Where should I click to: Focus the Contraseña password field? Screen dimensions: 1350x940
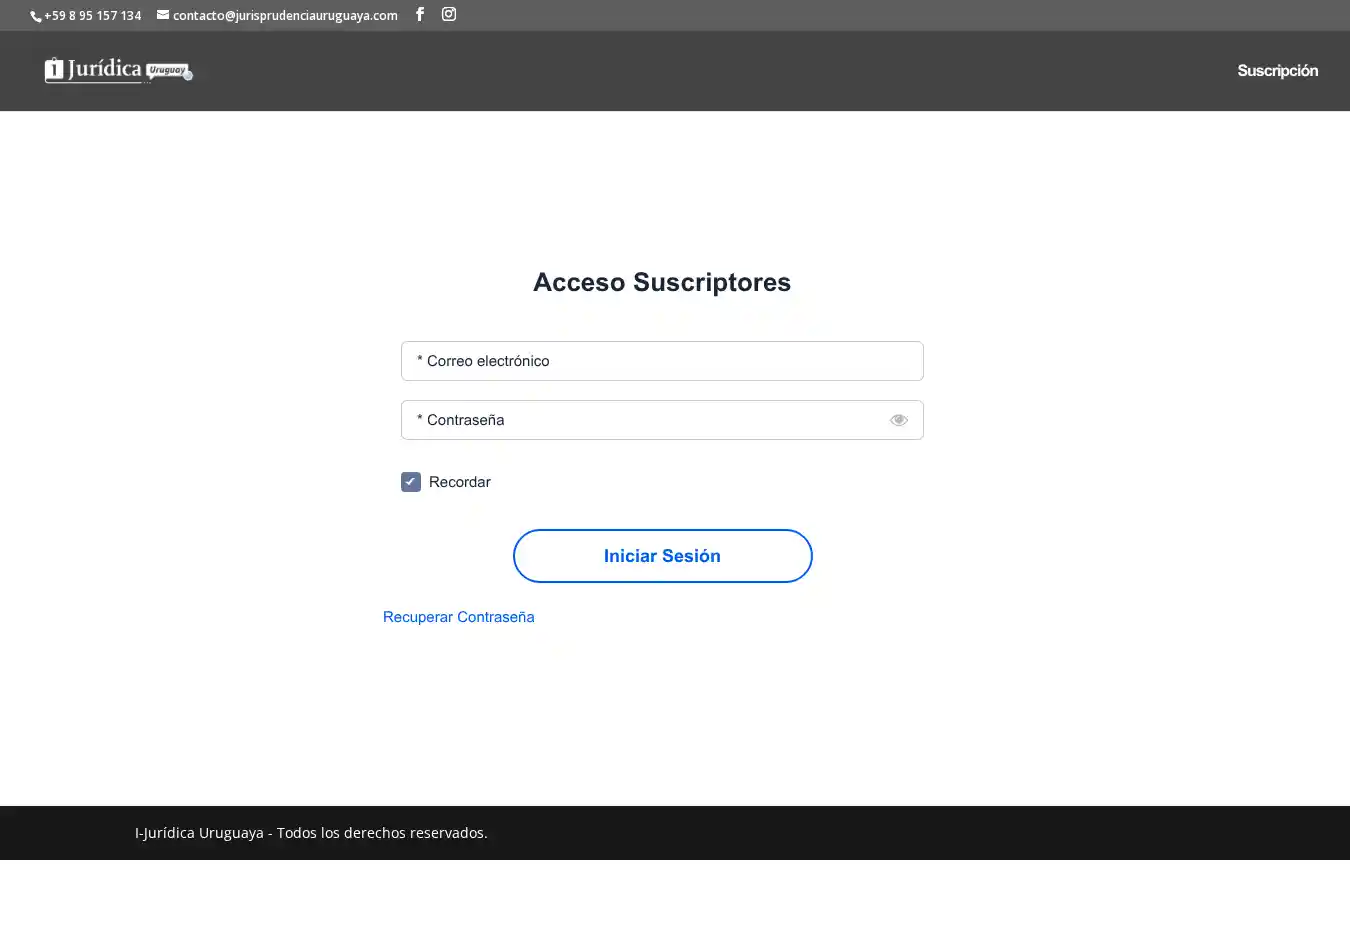pyautogui.click(x=640, y=420)
